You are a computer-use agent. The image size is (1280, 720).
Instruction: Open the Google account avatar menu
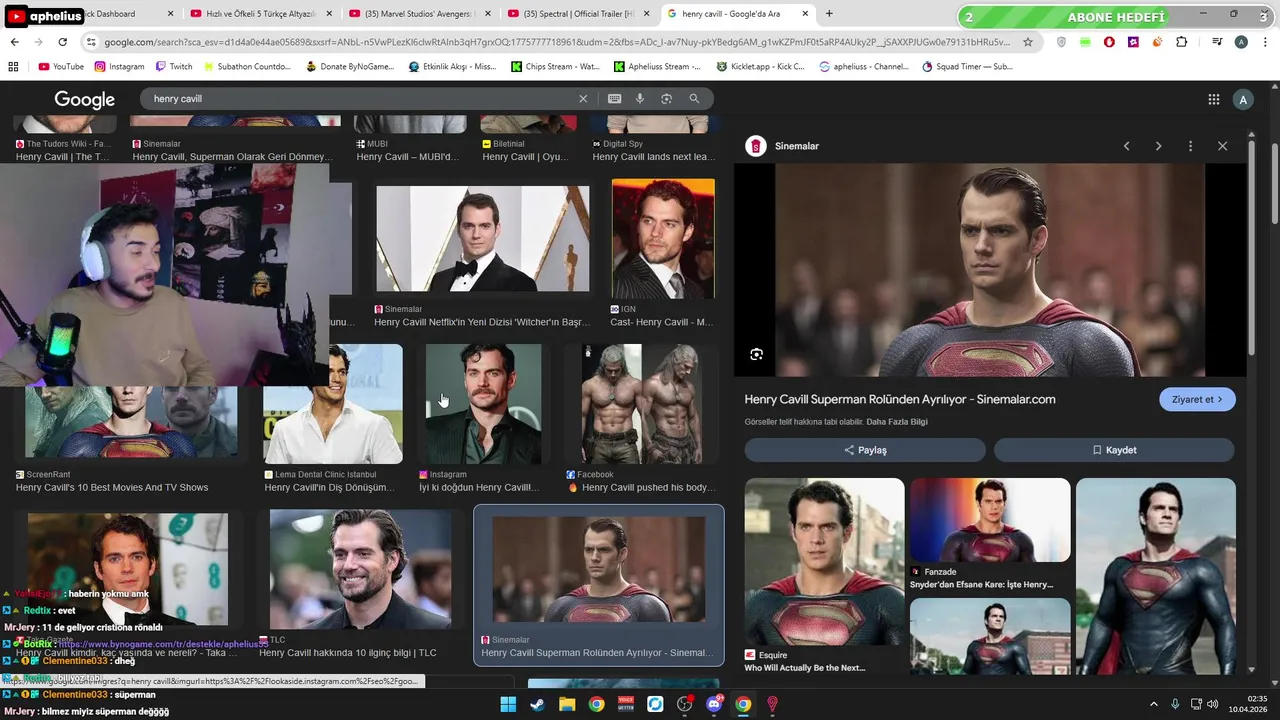[x=1243, y=99]
